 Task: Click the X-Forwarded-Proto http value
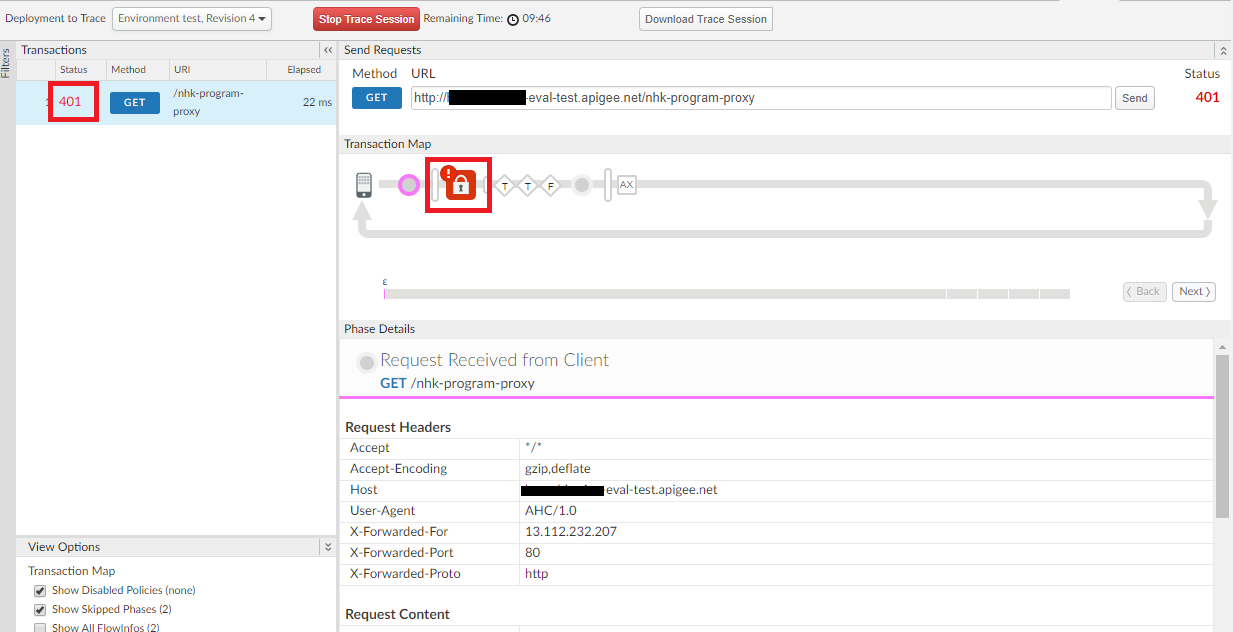pyautogui.click(x=536, y=574)
